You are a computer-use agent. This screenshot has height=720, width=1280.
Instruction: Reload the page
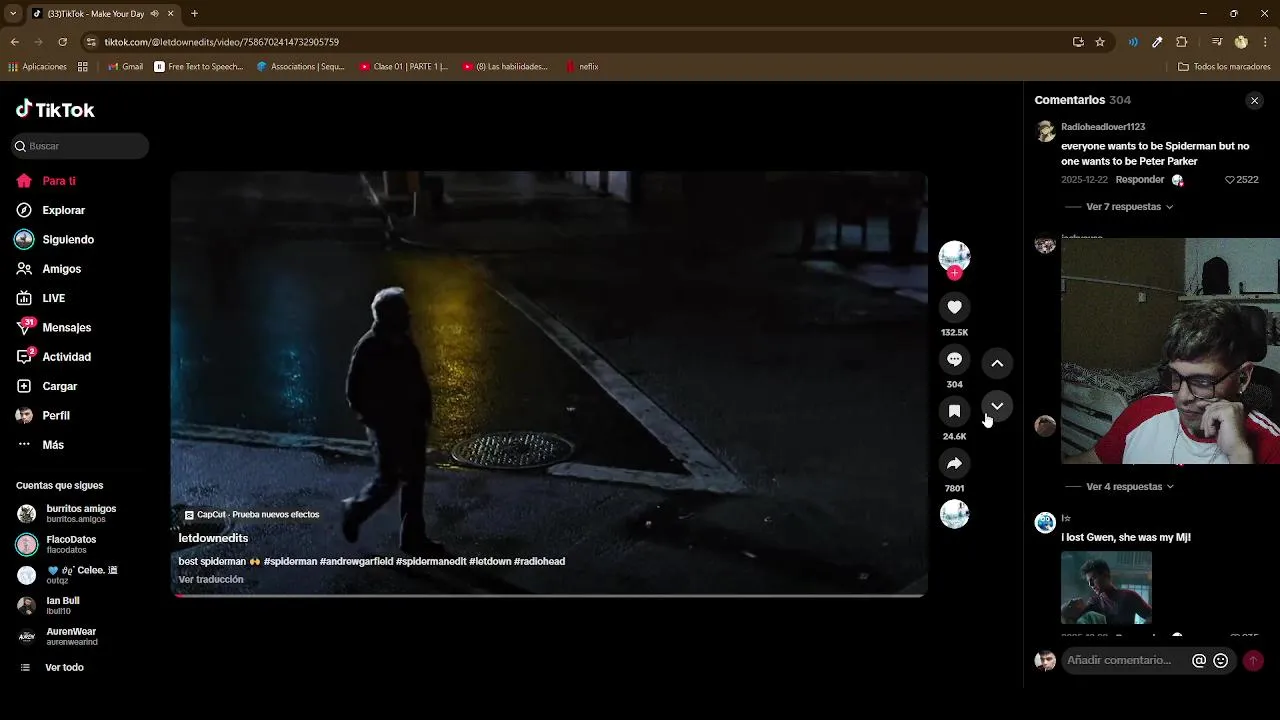62,42
